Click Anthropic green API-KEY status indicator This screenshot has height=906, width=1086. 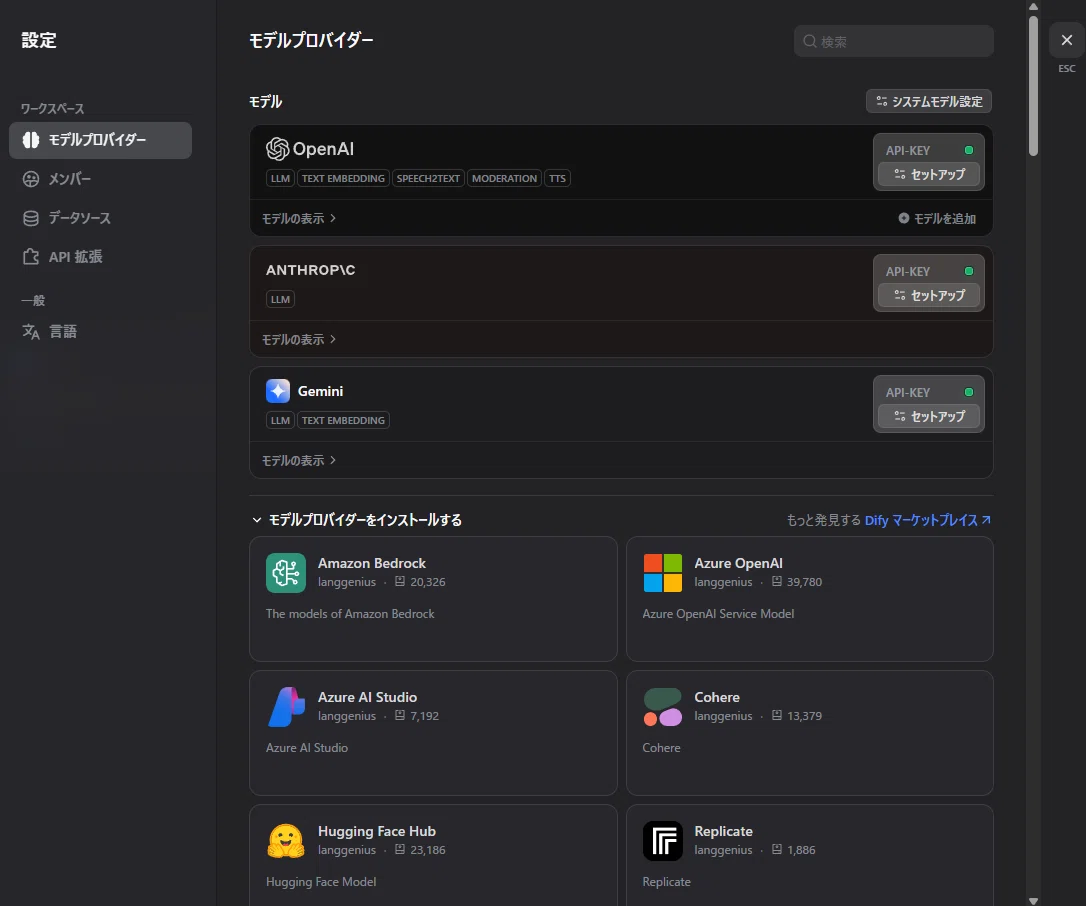click(969, 272)
